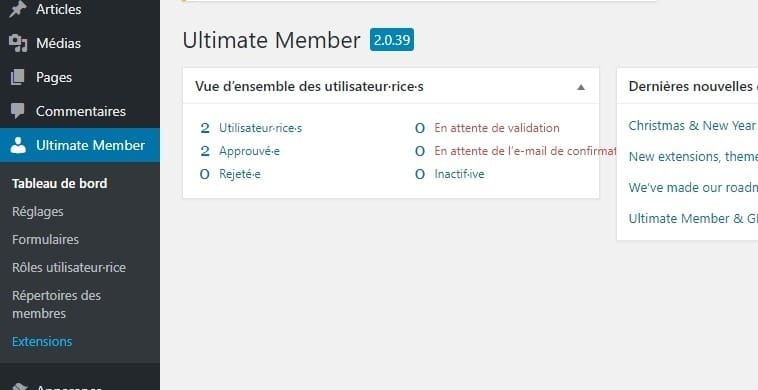Open the Approuvé·e users link
This screenshot has width=758, height=390.
[249, 151]
